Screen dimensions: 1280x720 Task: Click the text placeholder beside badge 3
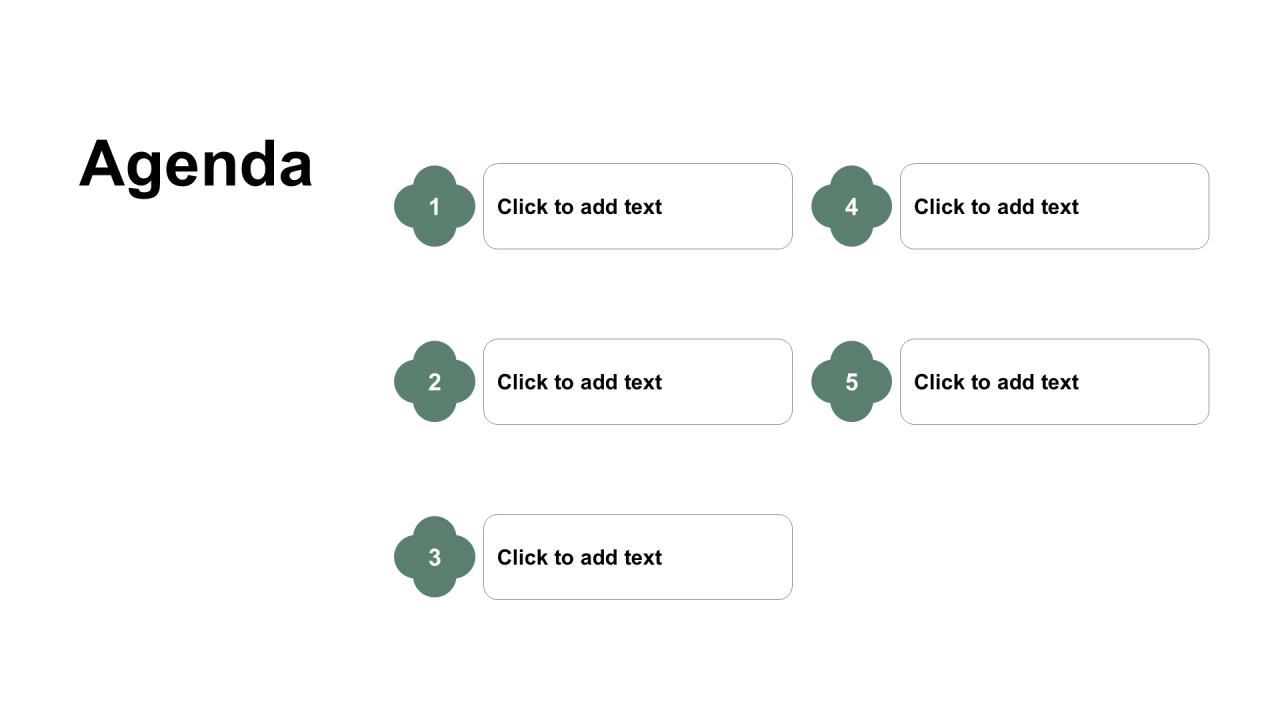[x=638, y=557]
